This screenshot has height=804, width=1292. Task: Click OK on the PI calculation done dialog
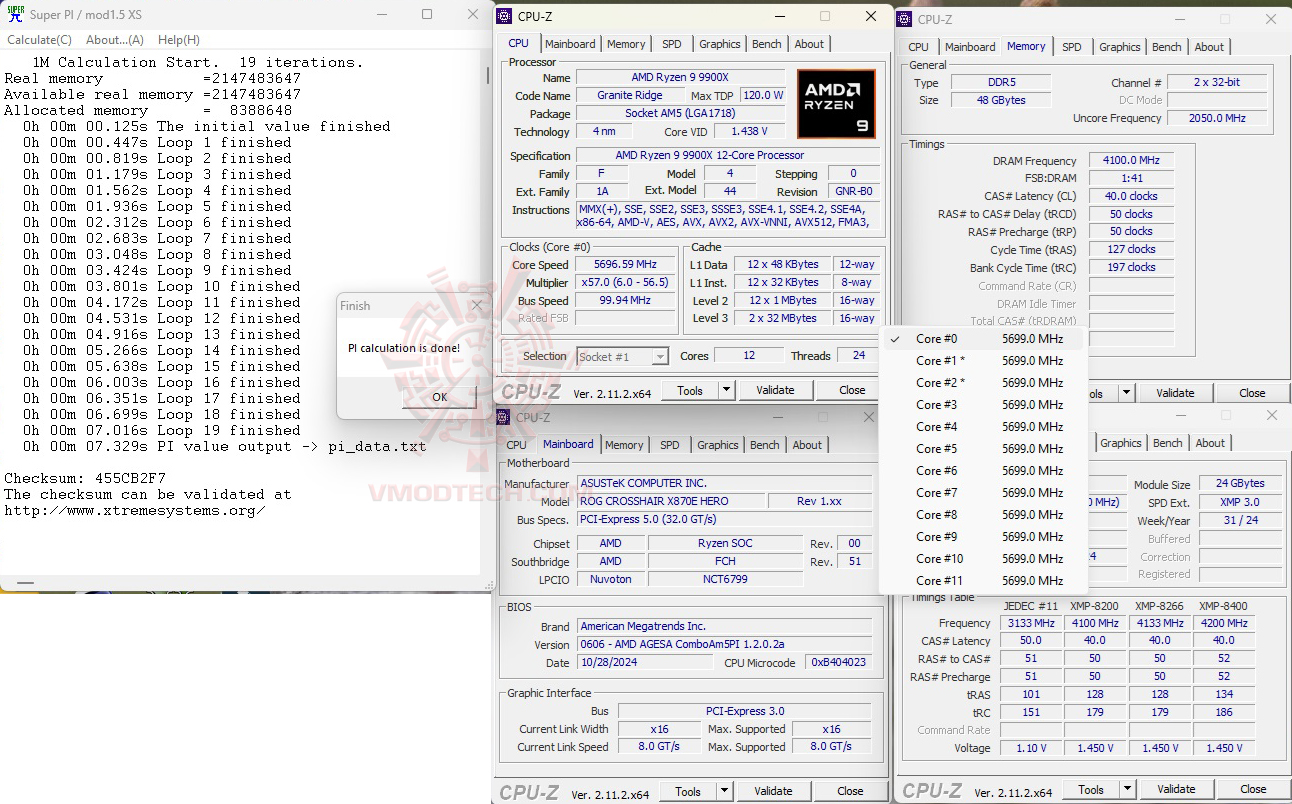point(438,397)
